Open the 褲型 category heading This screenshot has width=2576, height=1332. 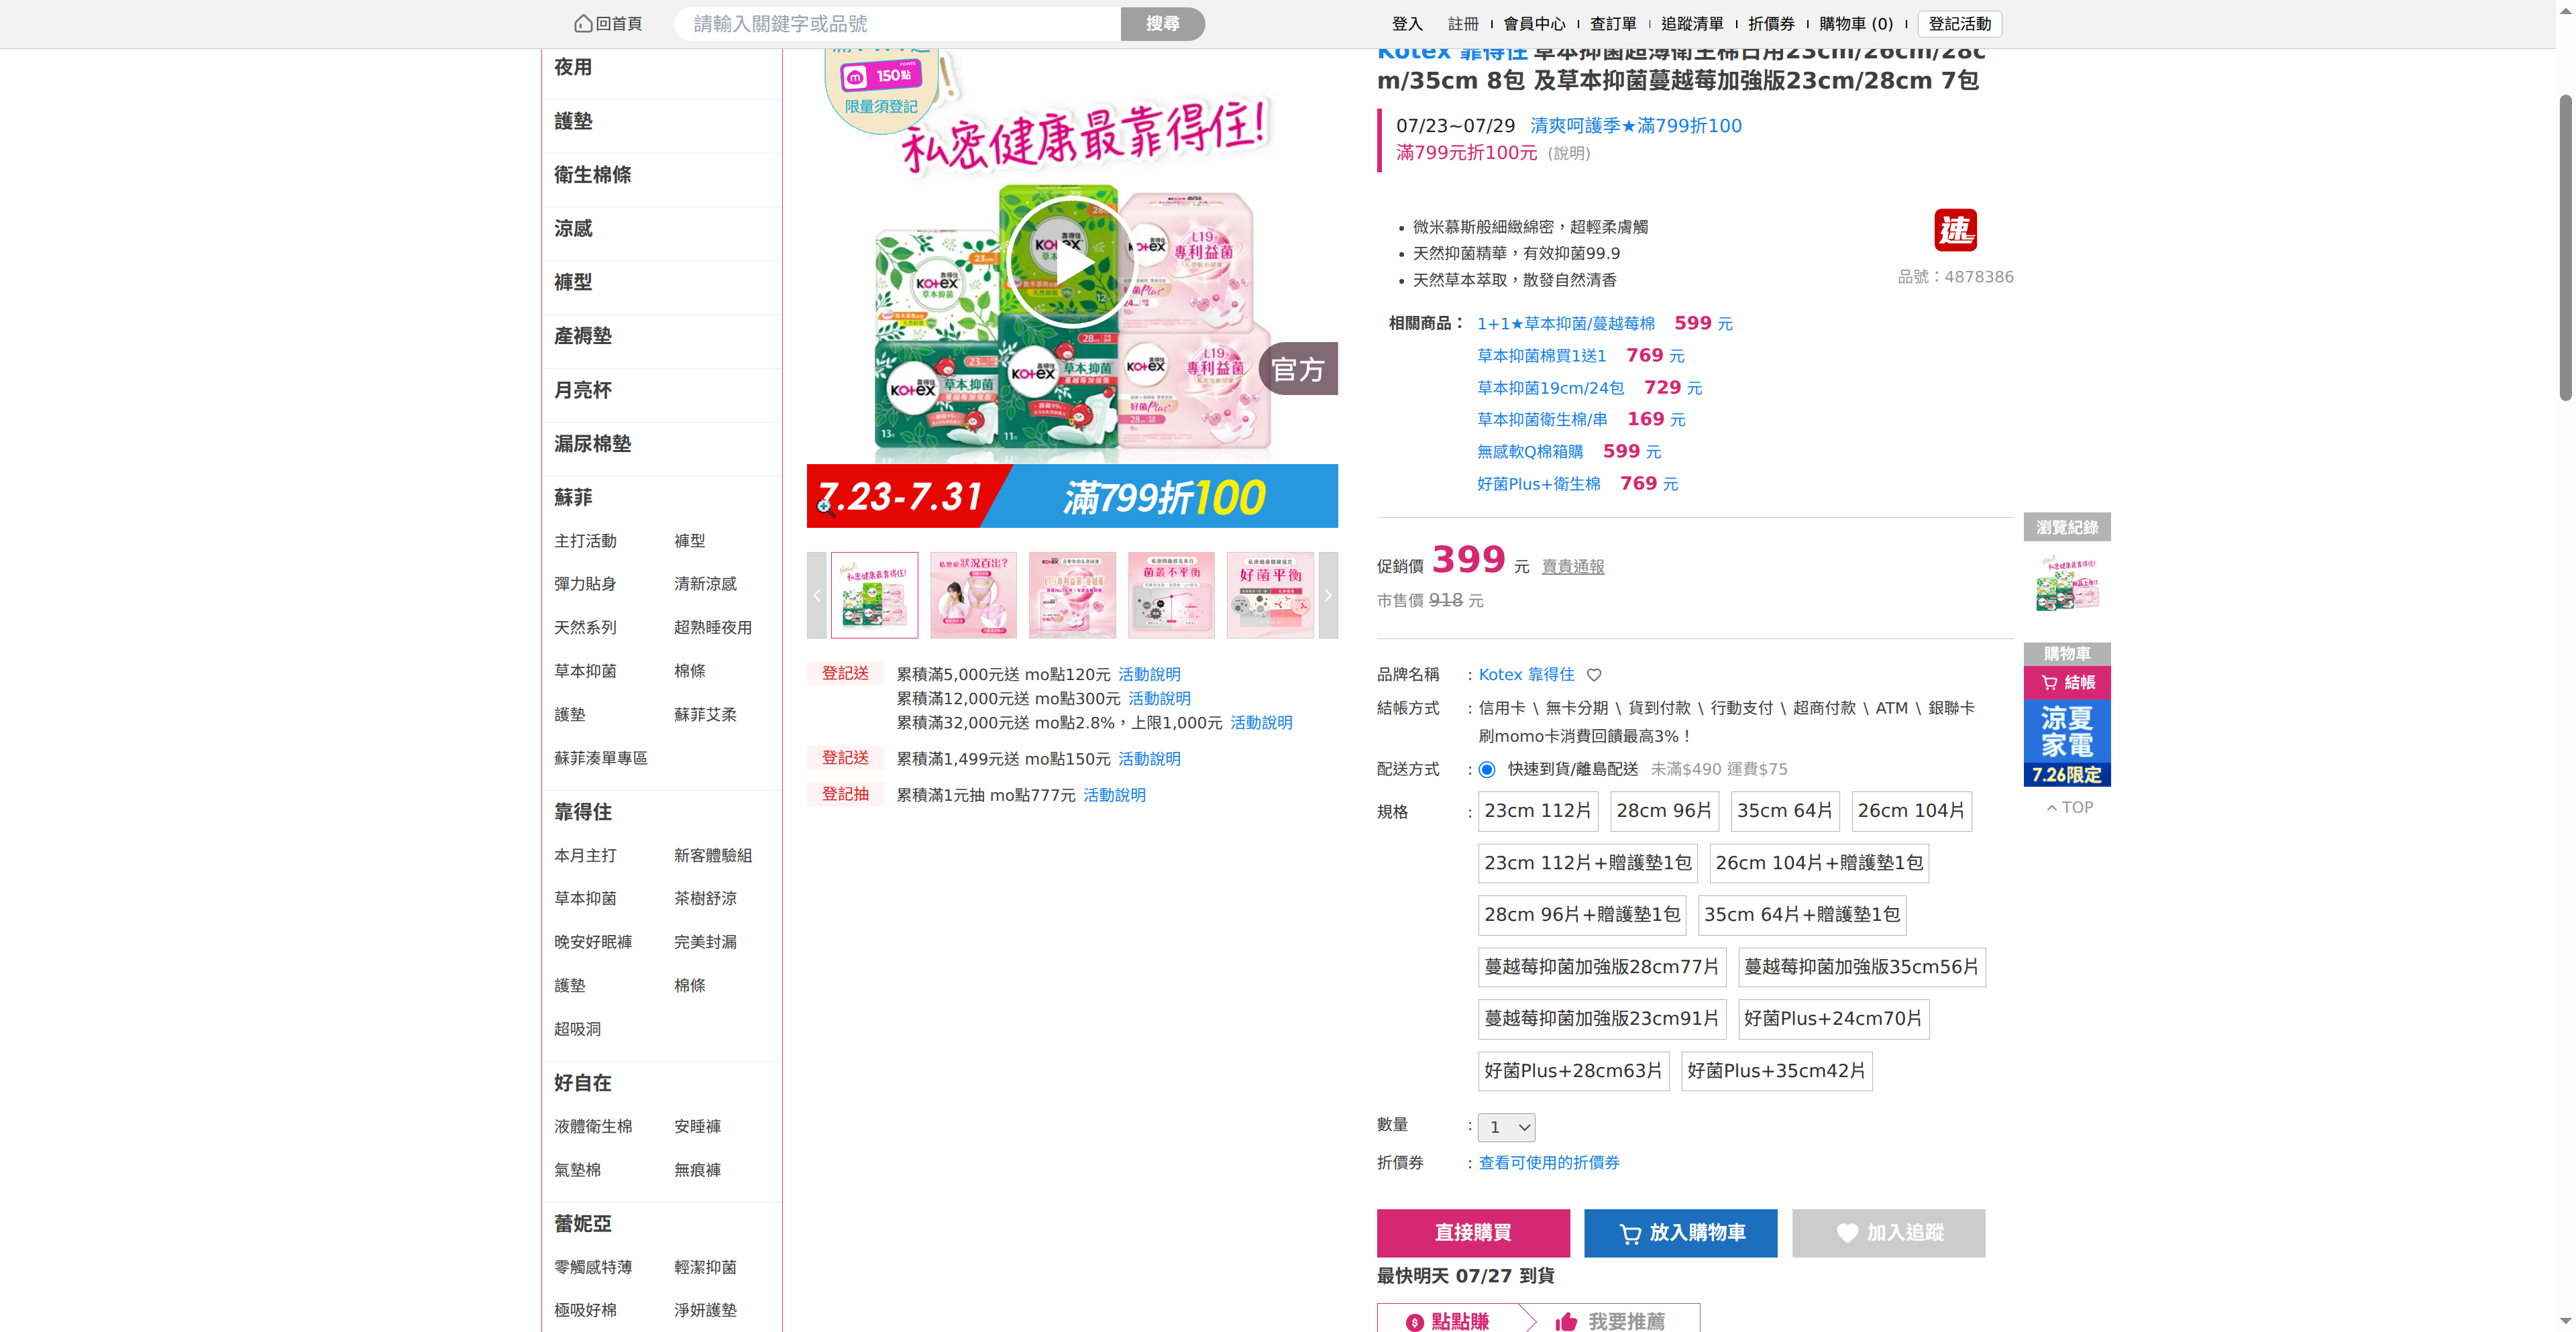(573, 282)
